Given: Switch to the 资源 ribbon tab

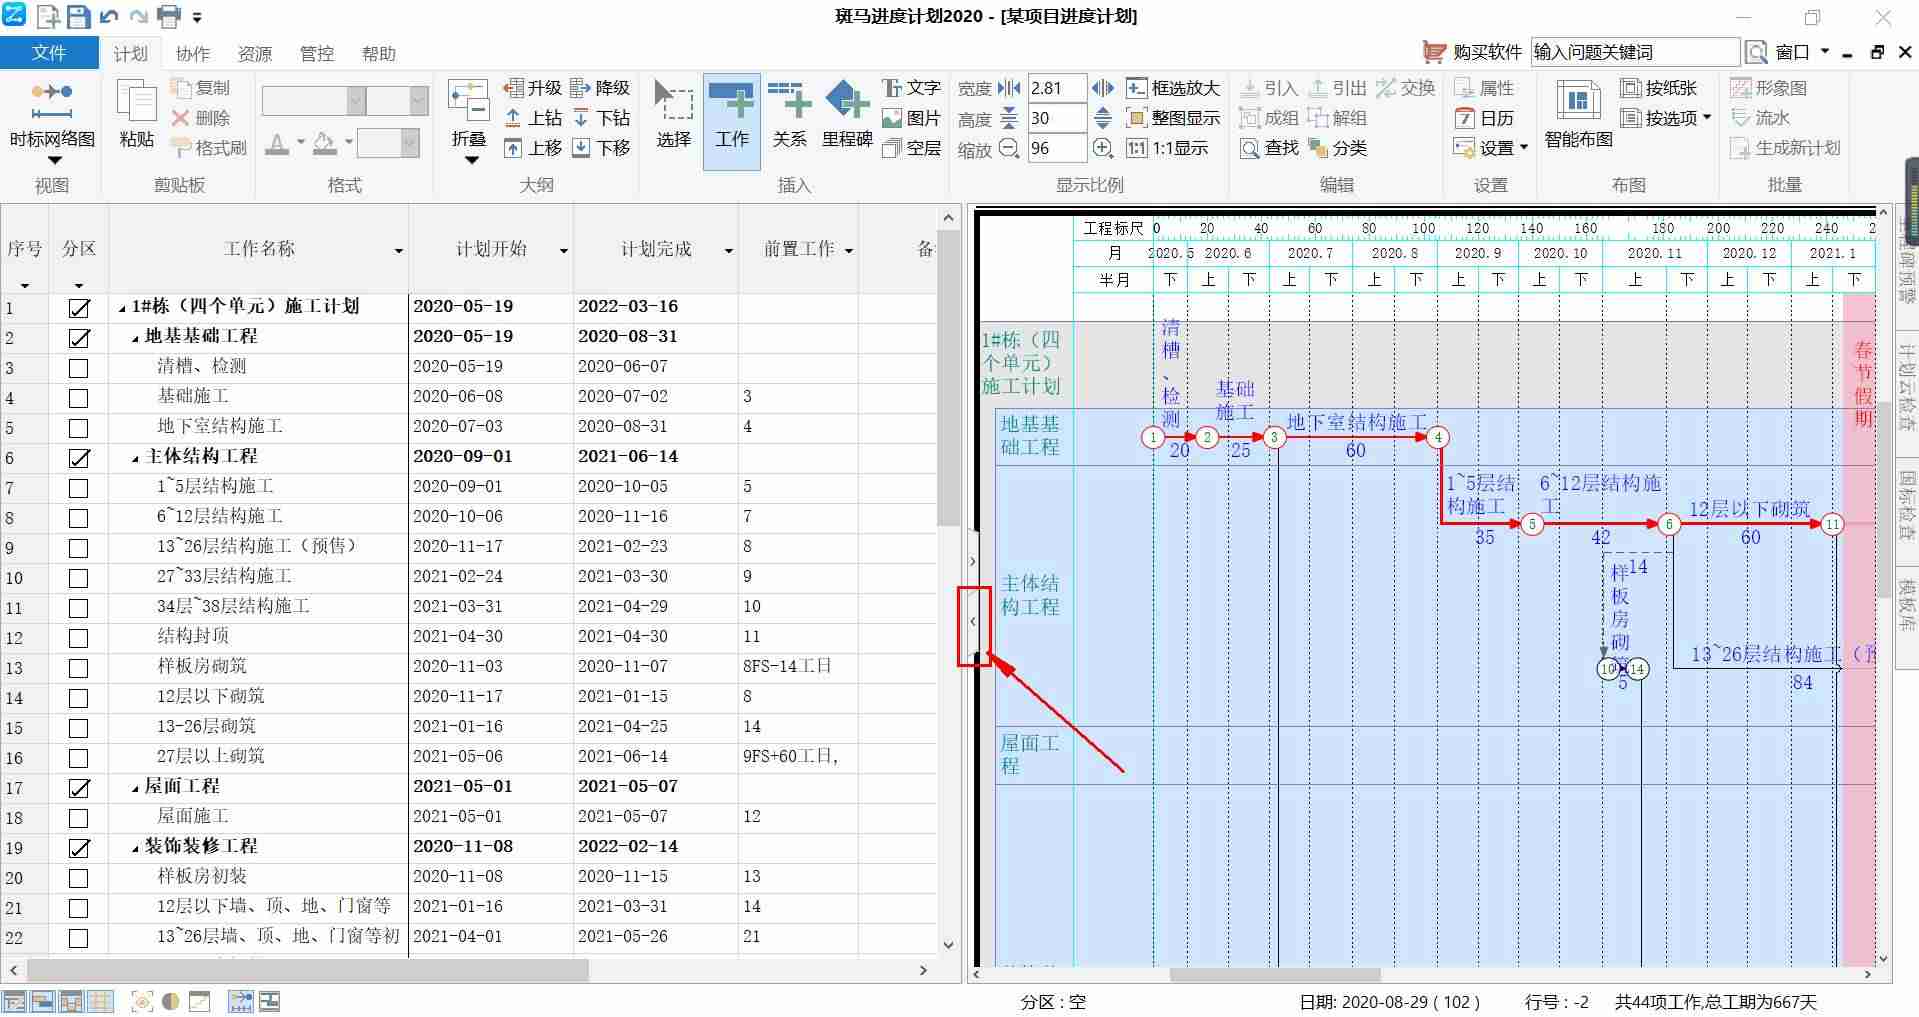Looking at the screenshot, I should (254, 54).
